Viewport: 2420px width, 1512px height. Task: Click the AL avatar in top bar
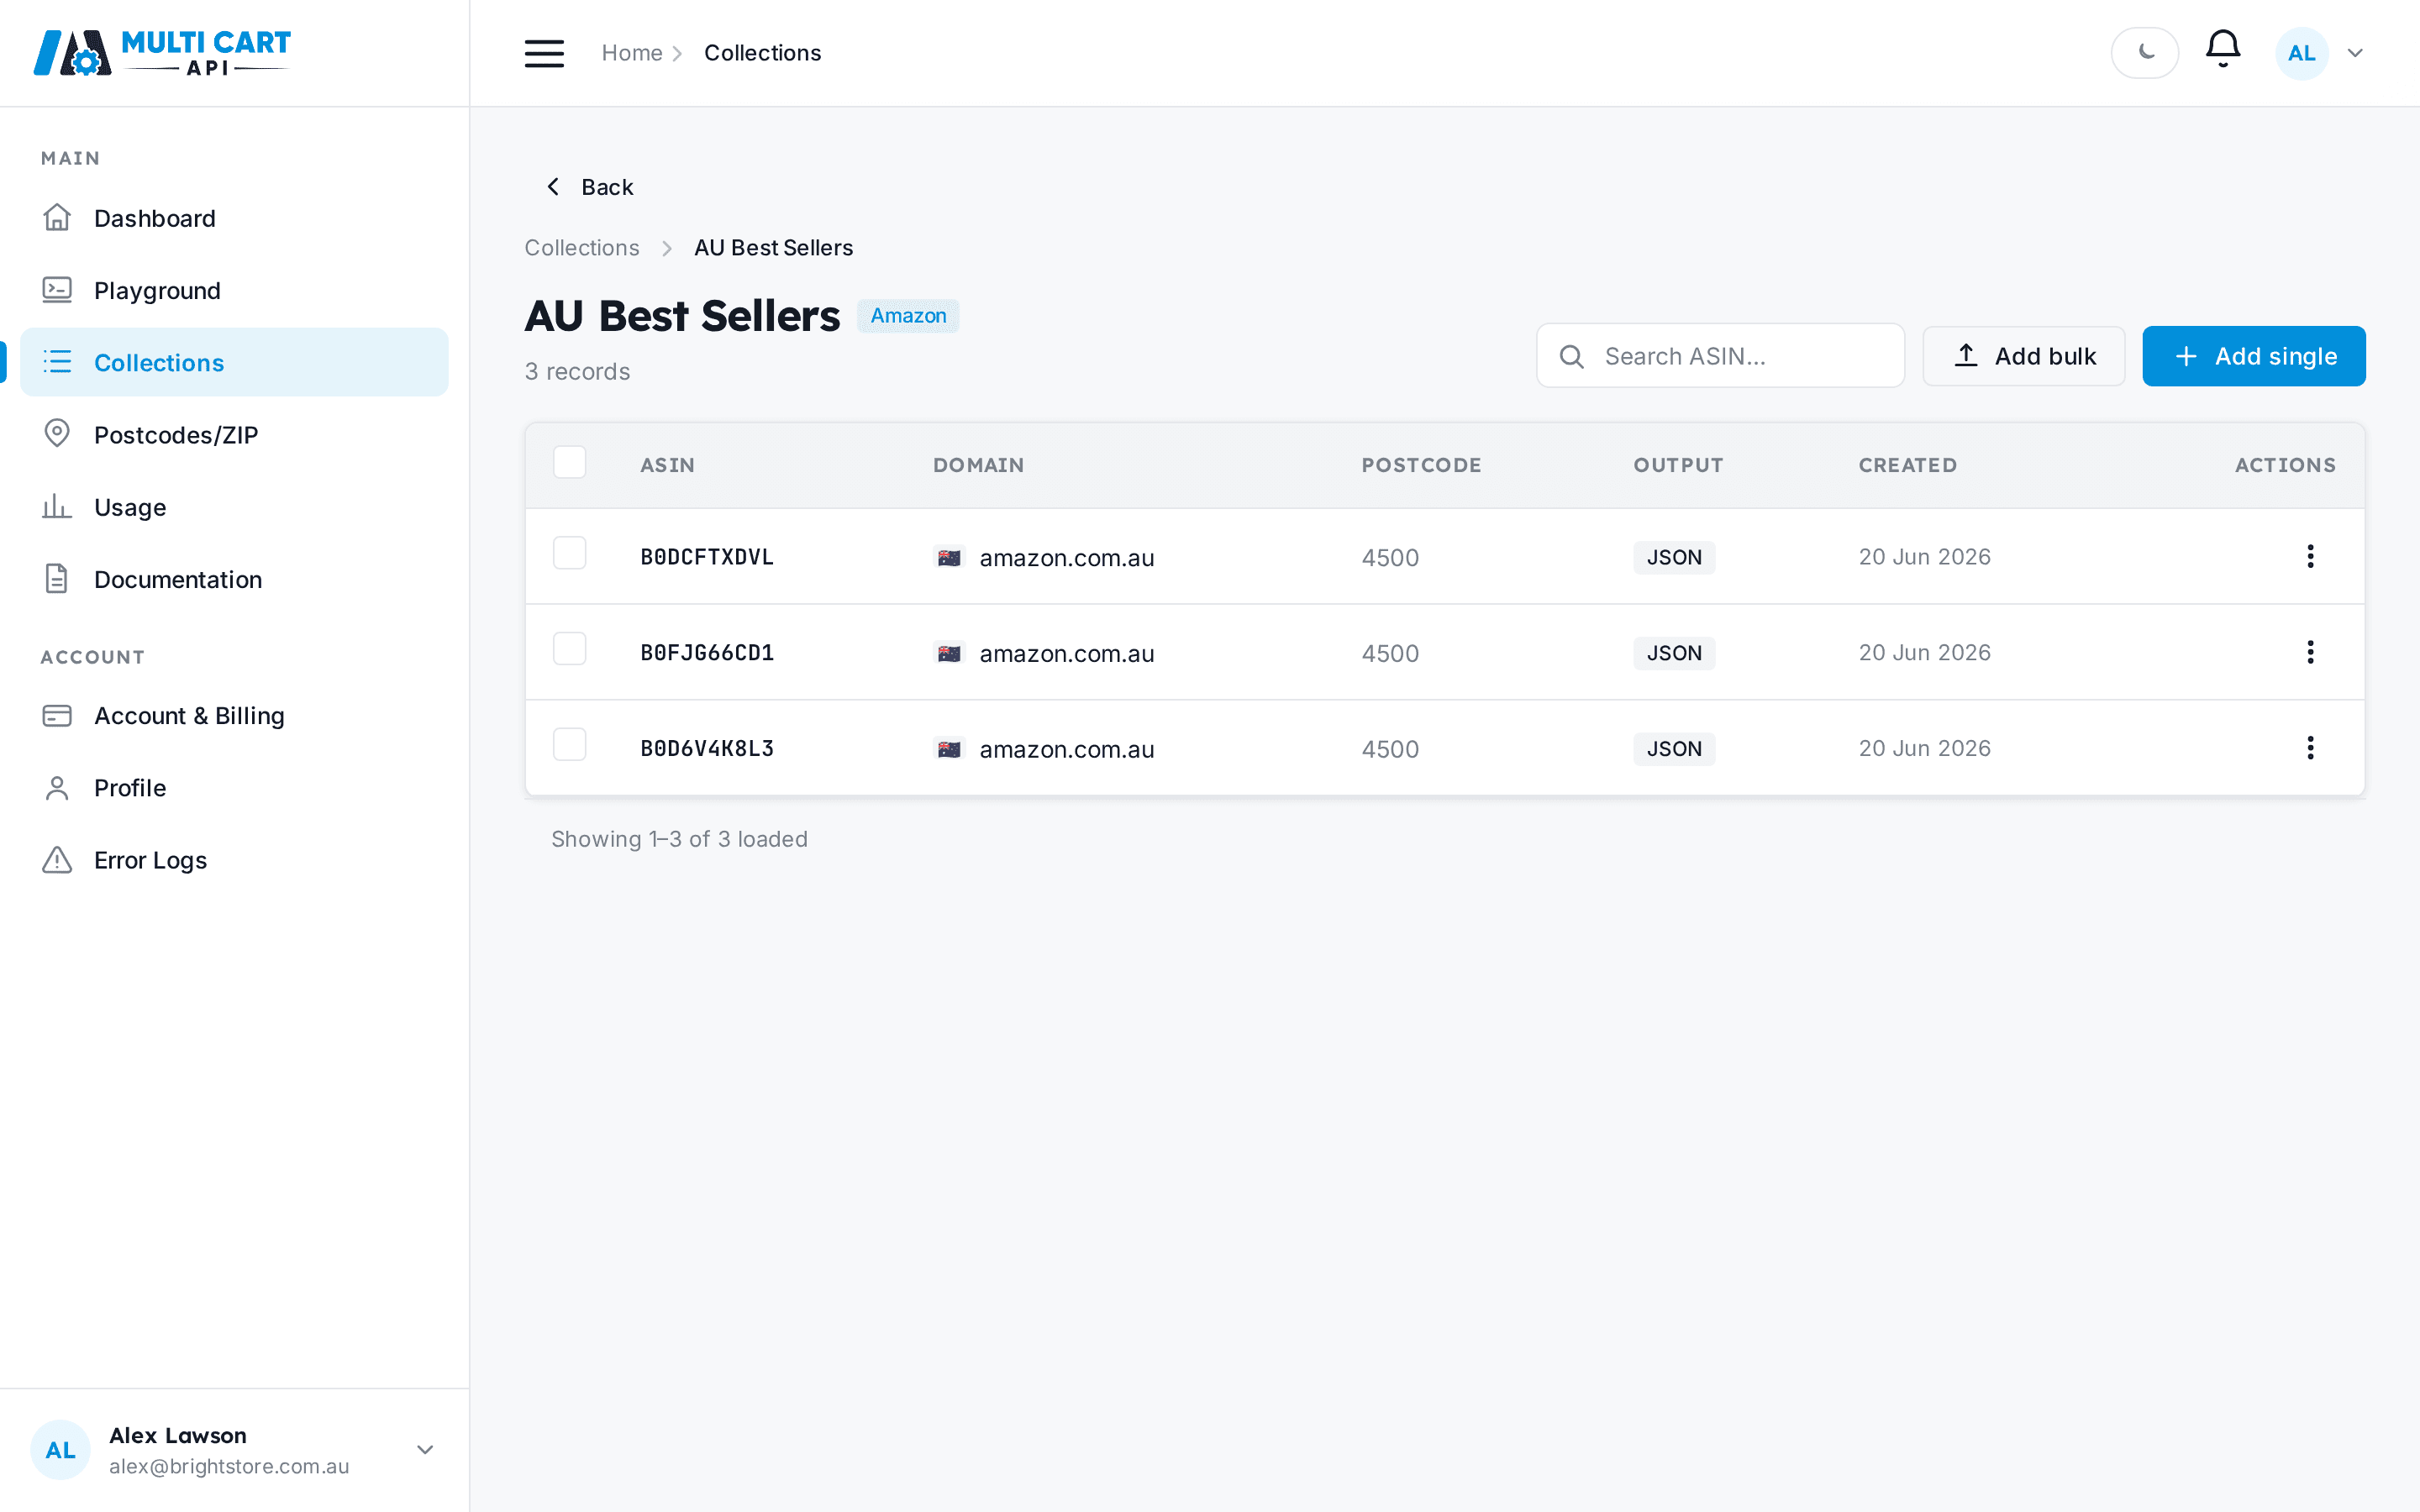pyautogui.click(x=2301, y=53)
